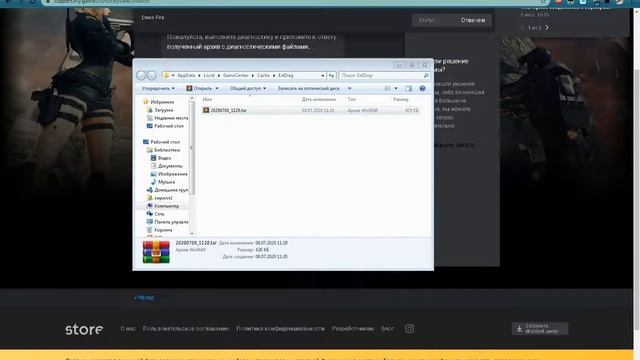Expand the arrow next to Открыть
Image resolution: width=640 pixels, height=360 pixels.
click(217, 89)
